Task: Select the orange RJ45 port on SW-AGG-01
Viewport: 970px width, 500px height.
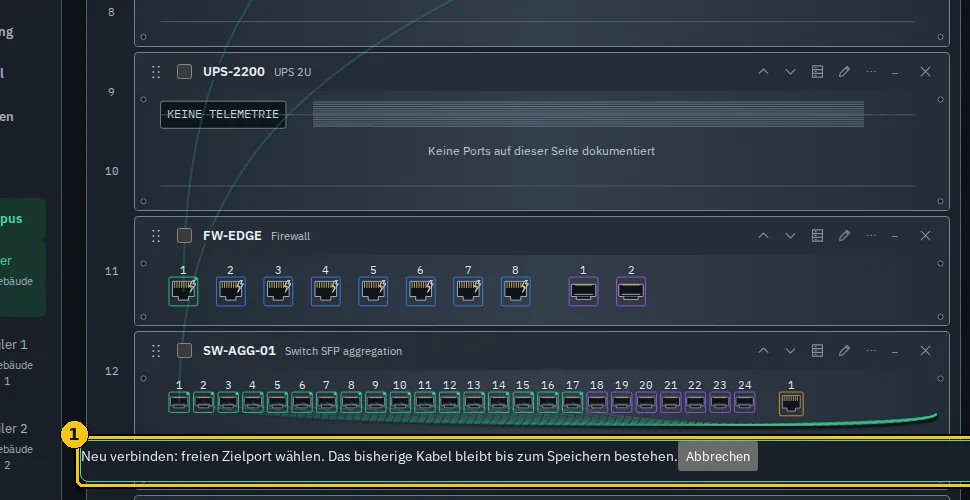Action: click(791, 403)
